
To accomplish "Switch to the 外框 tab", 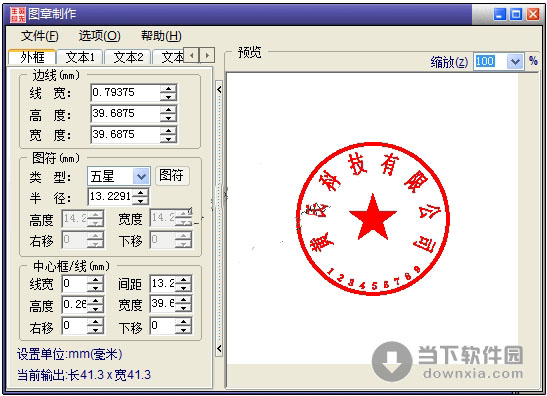I will [x=32, y=57].
